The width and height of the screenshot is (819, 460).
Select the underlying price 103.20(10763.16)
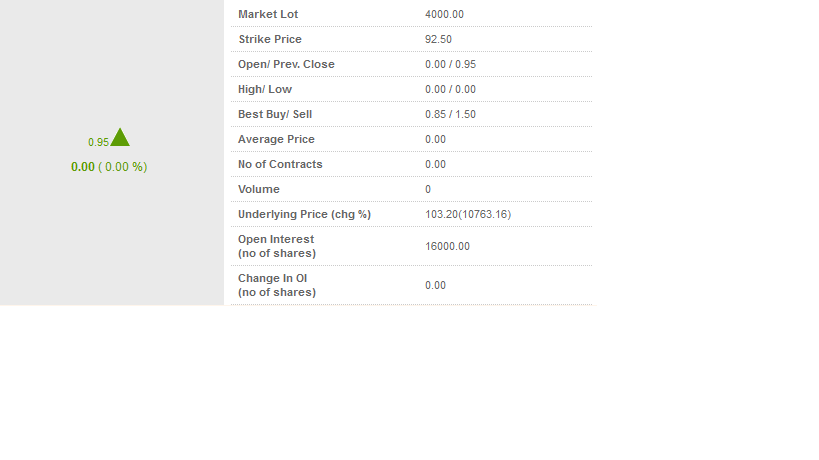(468, 215)
